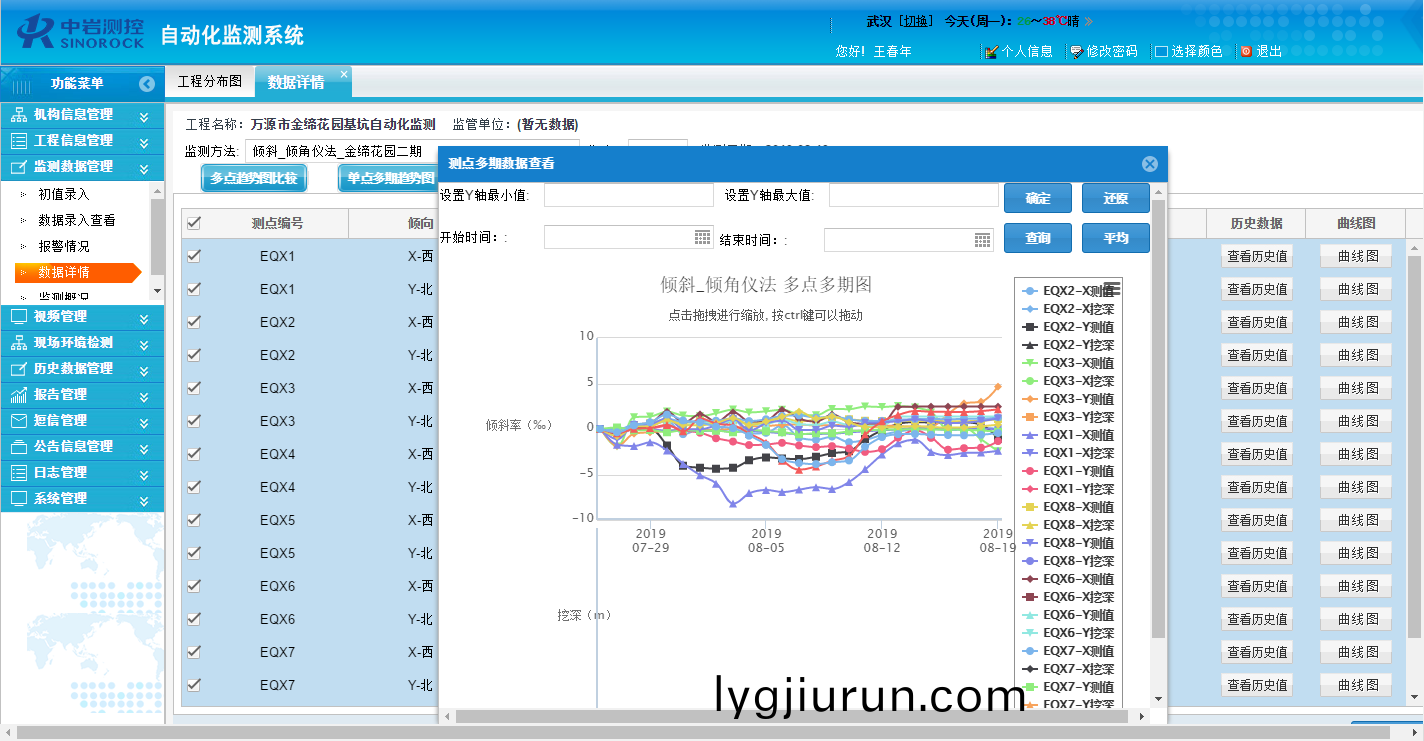Open the 结束时间 calendar picker icon
1424x741 pixels.
(982, 240)
